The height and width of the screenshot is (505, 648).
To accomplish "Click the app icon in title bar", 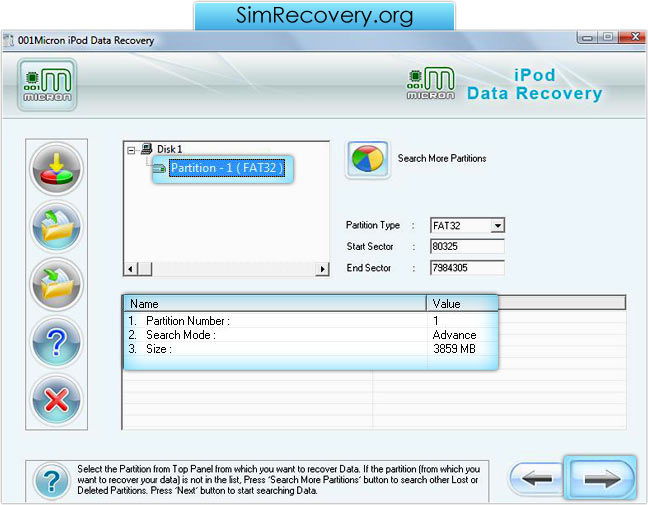I will click(x=8, y=40).
